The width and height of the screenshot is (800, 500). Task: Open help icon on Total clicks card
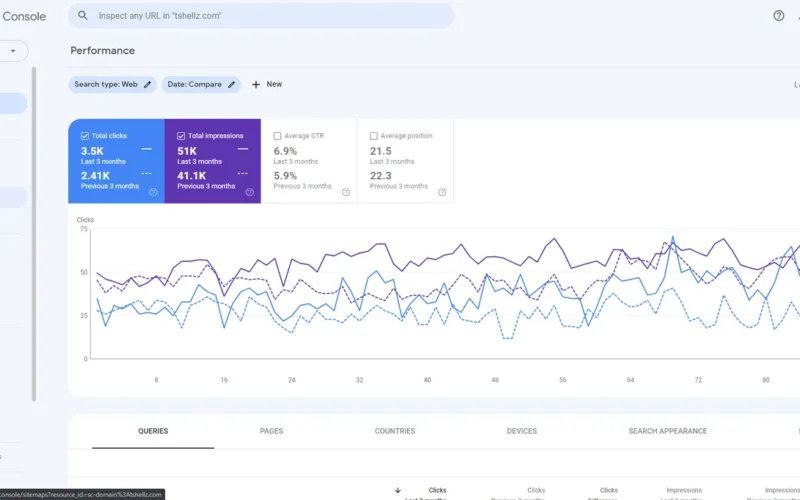point(153,192)
